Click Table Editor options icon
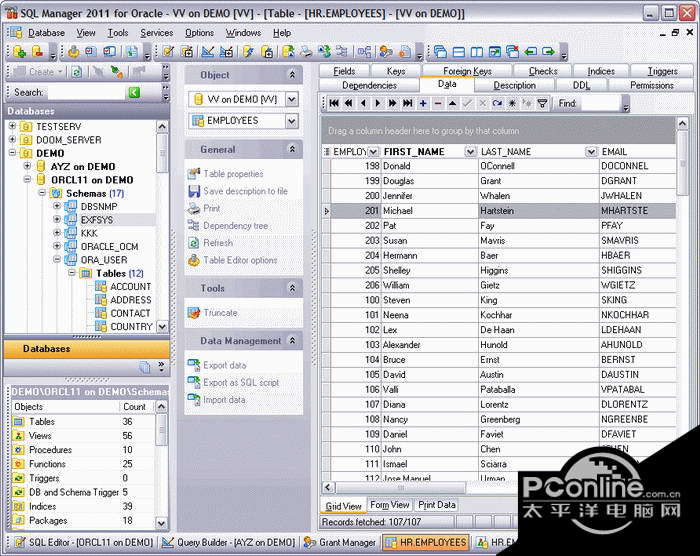Image resolution: width=700 pixels, height=556 pixels. (x=194, y=260)
